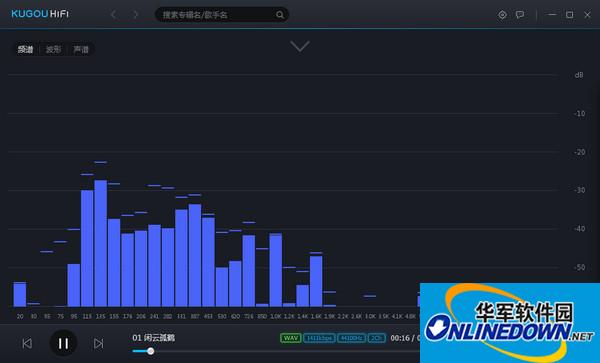600x363 pixels.
Task: Go back with the left arrow
Action: (x=113, y=15)
